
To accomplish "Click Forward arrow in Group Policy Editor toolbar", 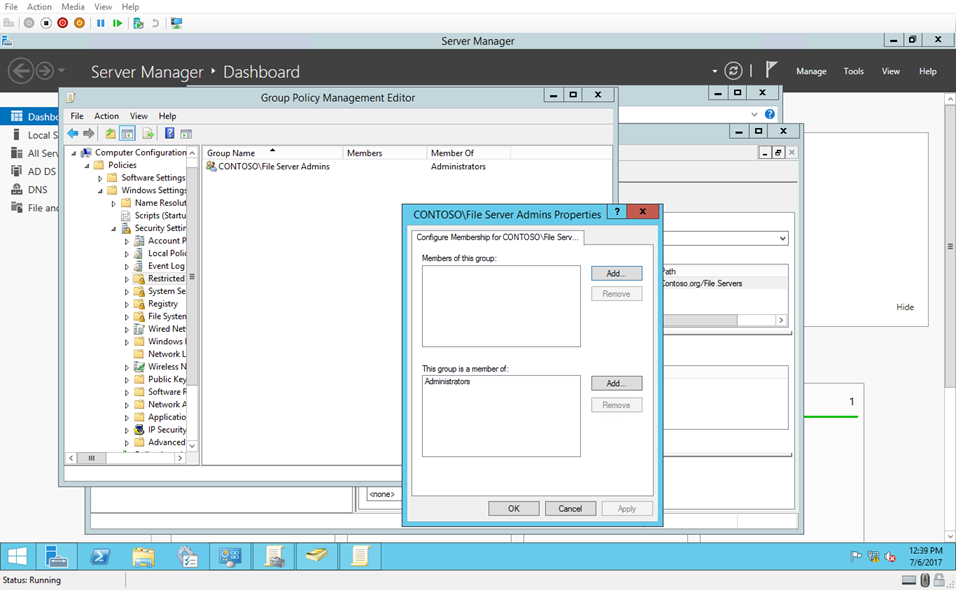I will tap(89, 133).
